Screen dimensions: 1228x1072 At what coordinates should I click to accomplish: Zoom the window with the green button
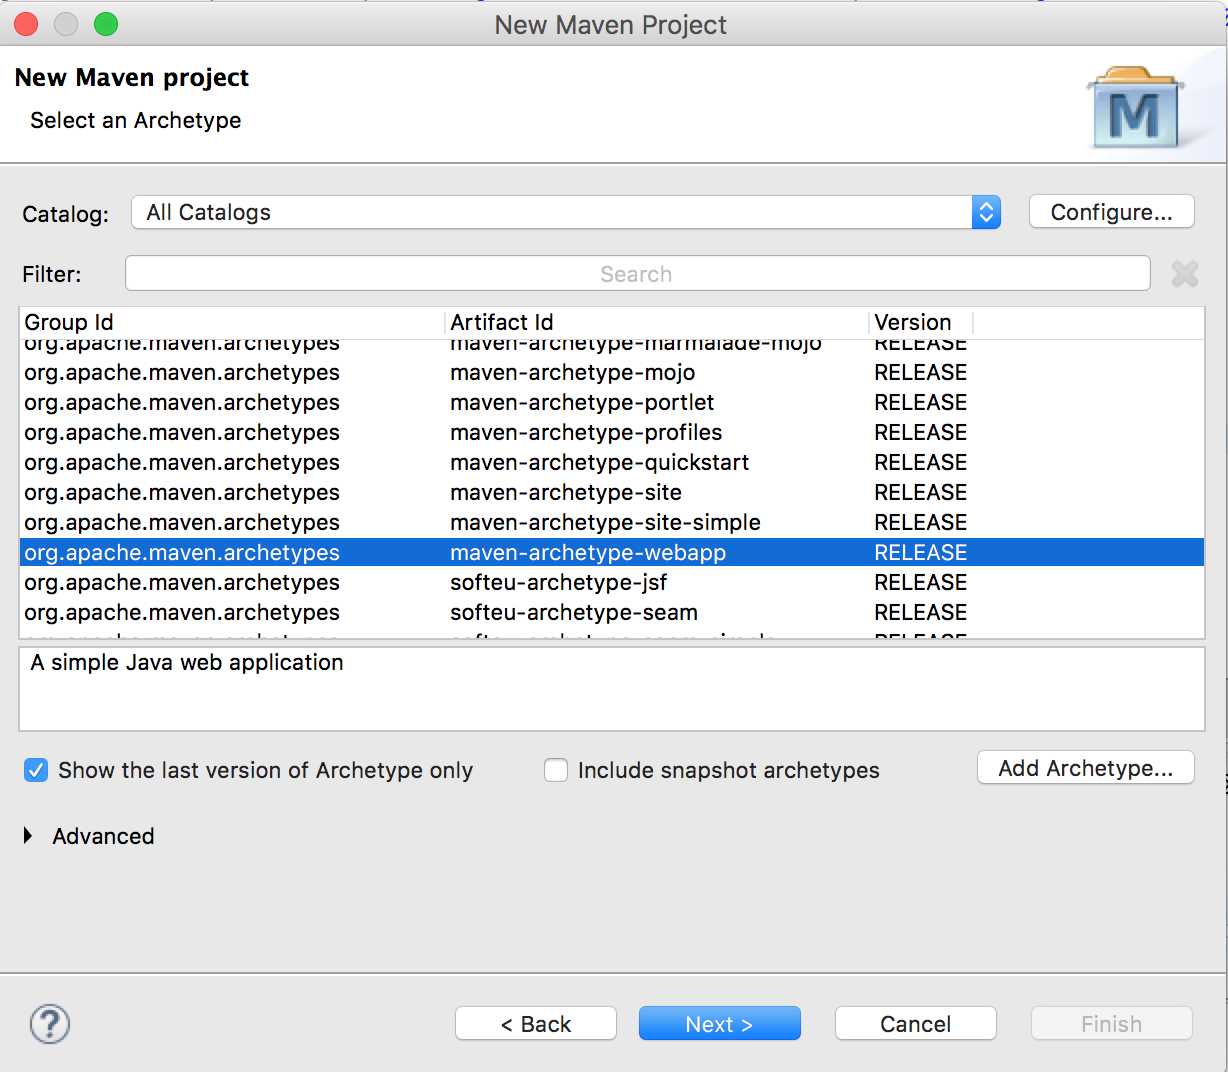pyautogui.click(x=106, y=24)
